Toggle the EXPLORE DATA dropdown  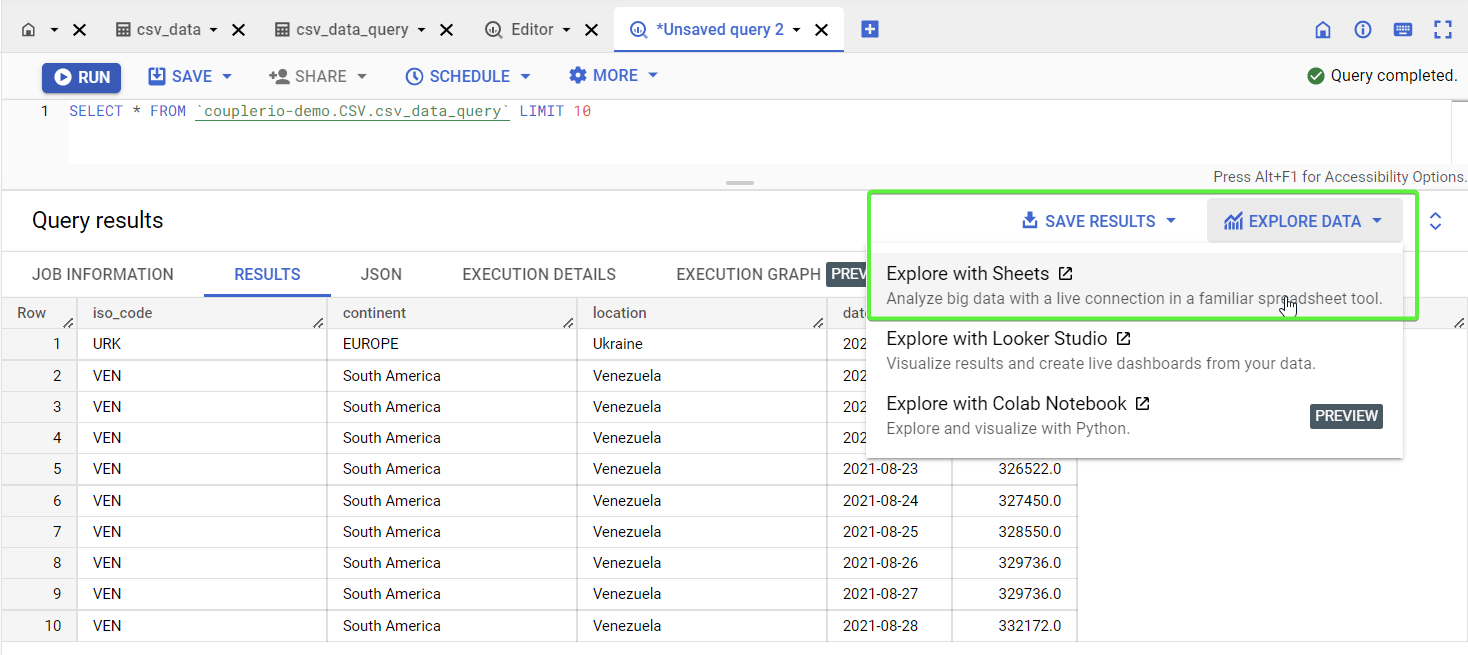(x=1304, y=221)
